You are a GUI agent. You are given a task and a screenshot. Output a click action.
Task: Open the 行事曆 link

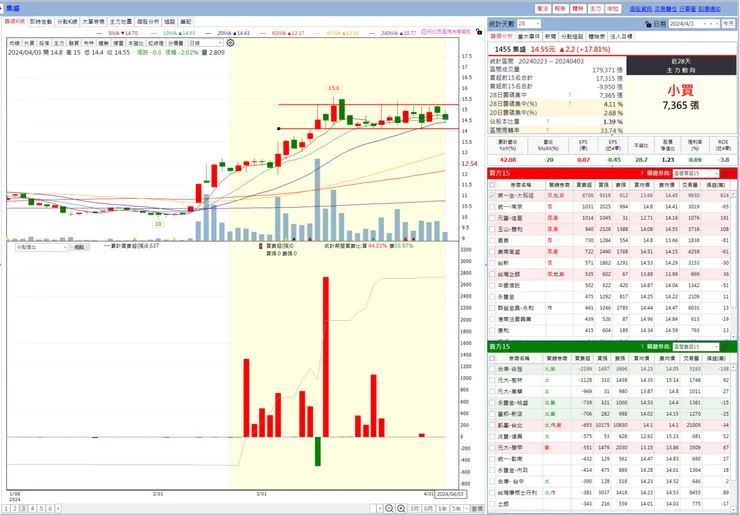point(688,8)
